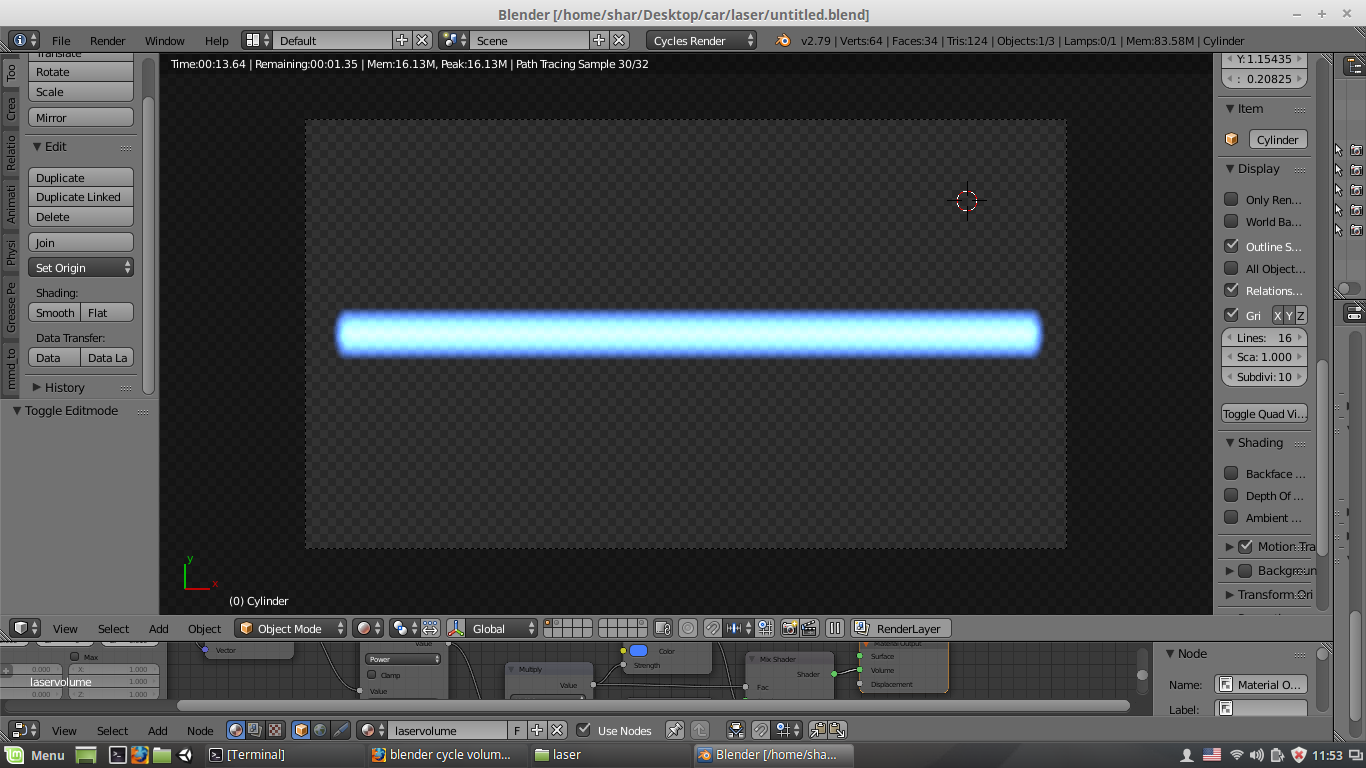The image size is (1366, 768).
Task: Toggle the 3D manipulator widget icon
Action: (x=456, y=628)
